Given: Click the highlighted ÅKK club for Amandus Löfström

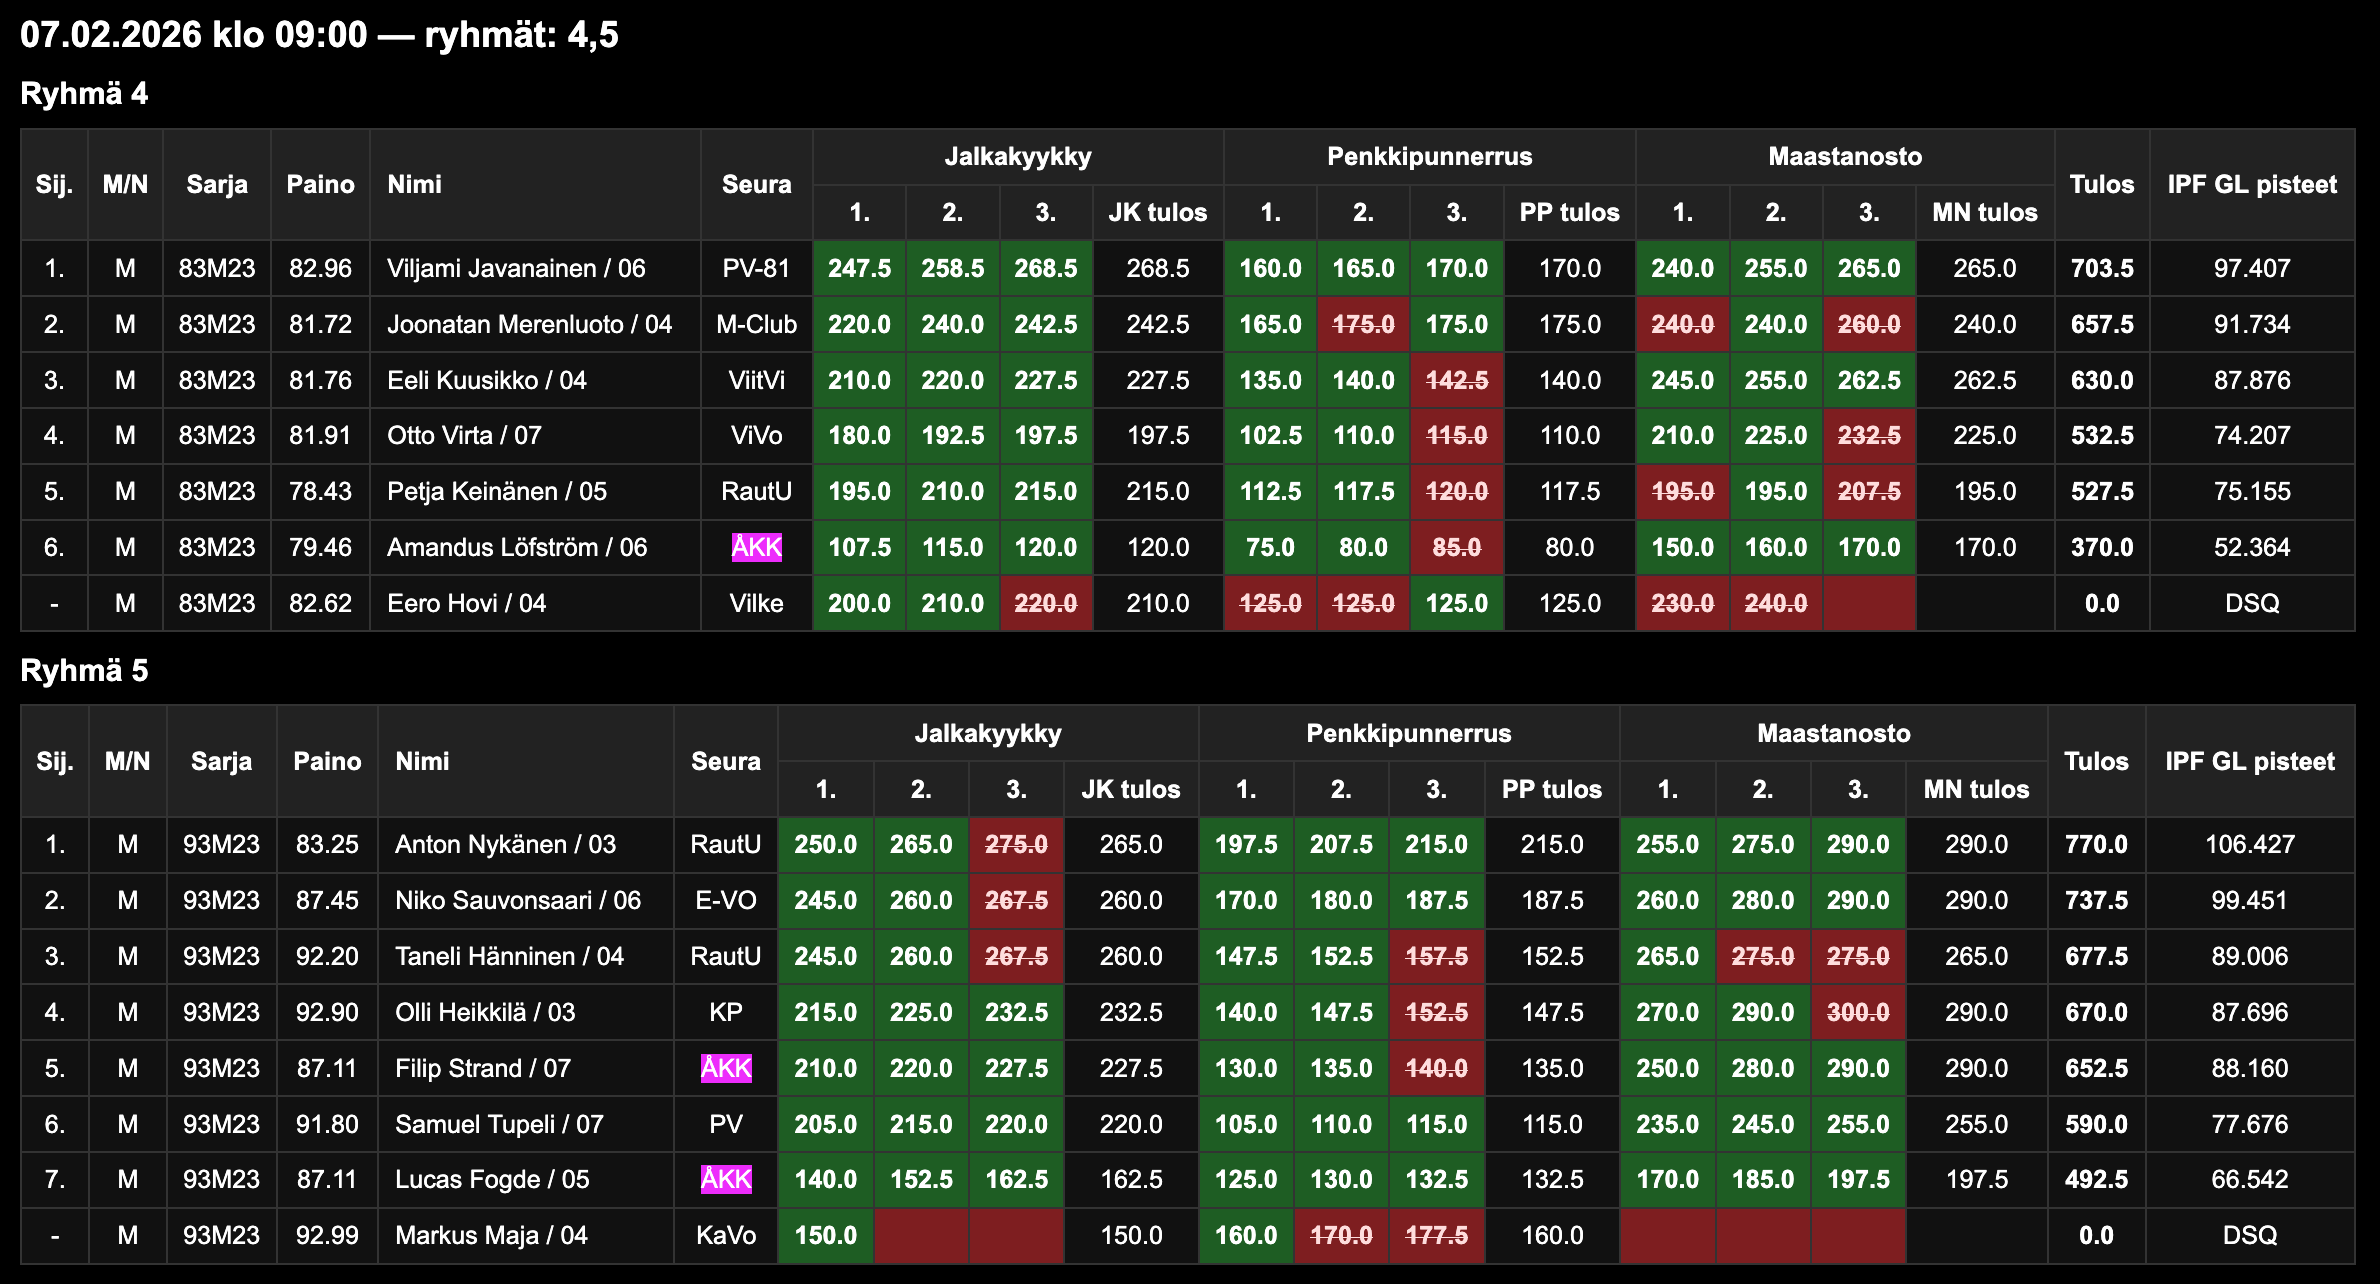Looking at the screenshot, I should tap(756, 547).
